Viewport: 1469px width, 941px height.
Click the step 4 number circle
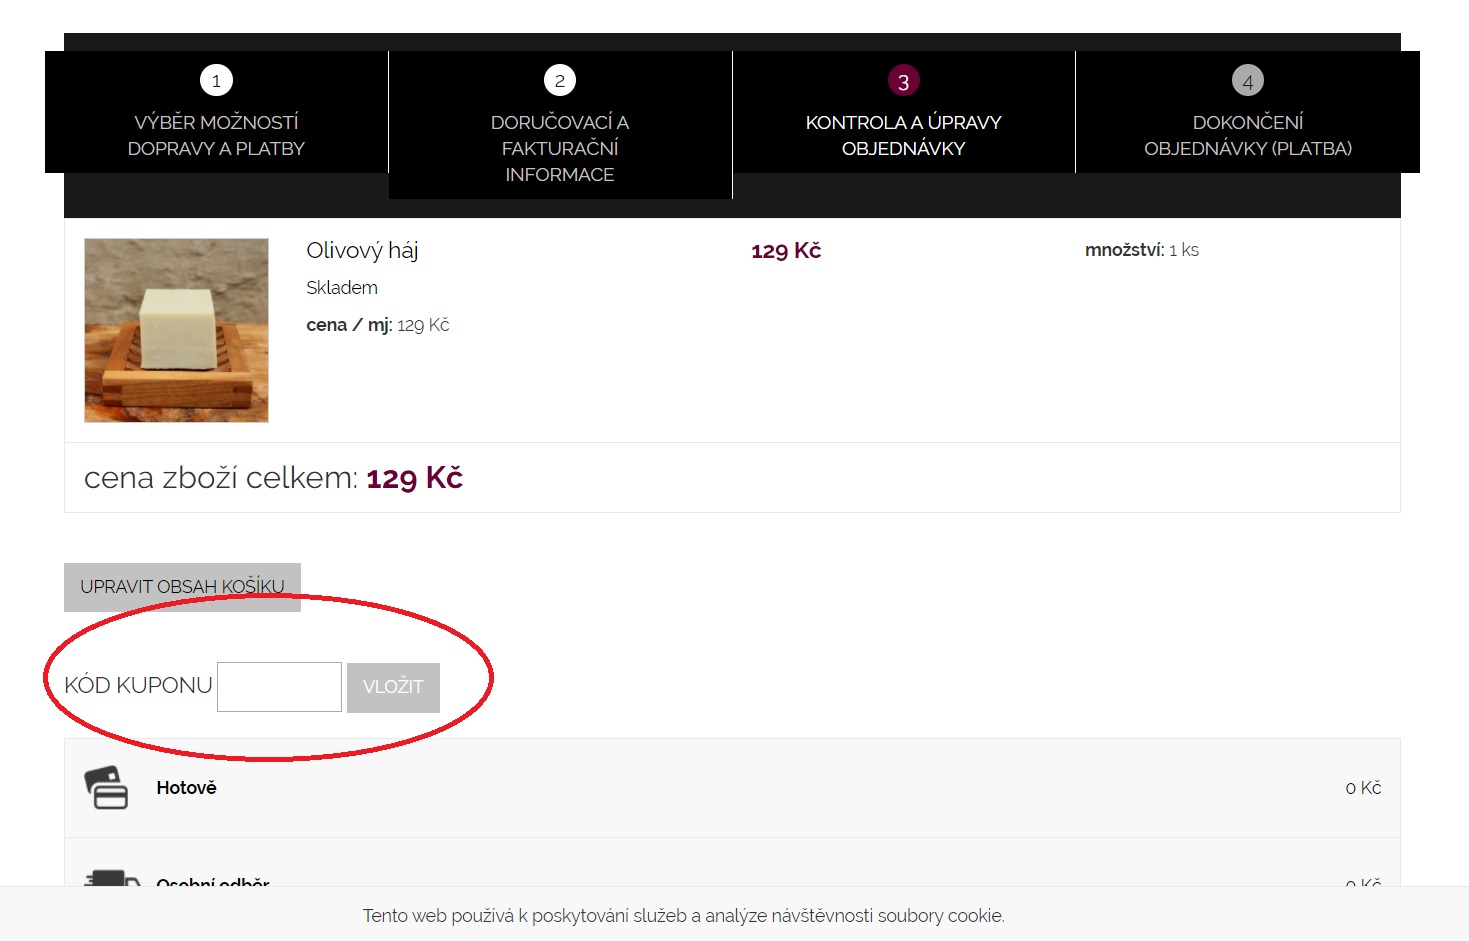[1247, 81]
